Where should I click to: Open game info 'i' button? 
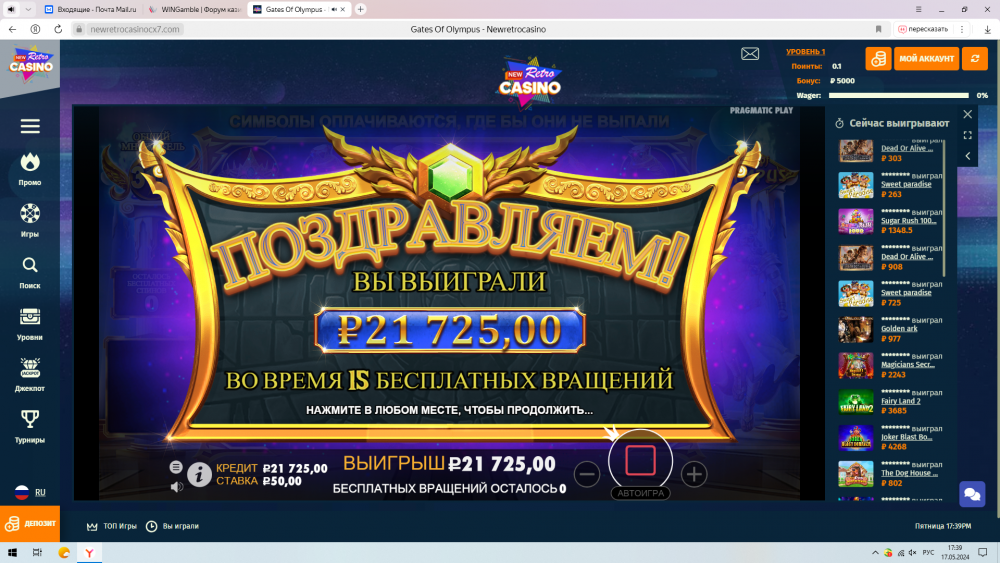(x=199, y=474)
